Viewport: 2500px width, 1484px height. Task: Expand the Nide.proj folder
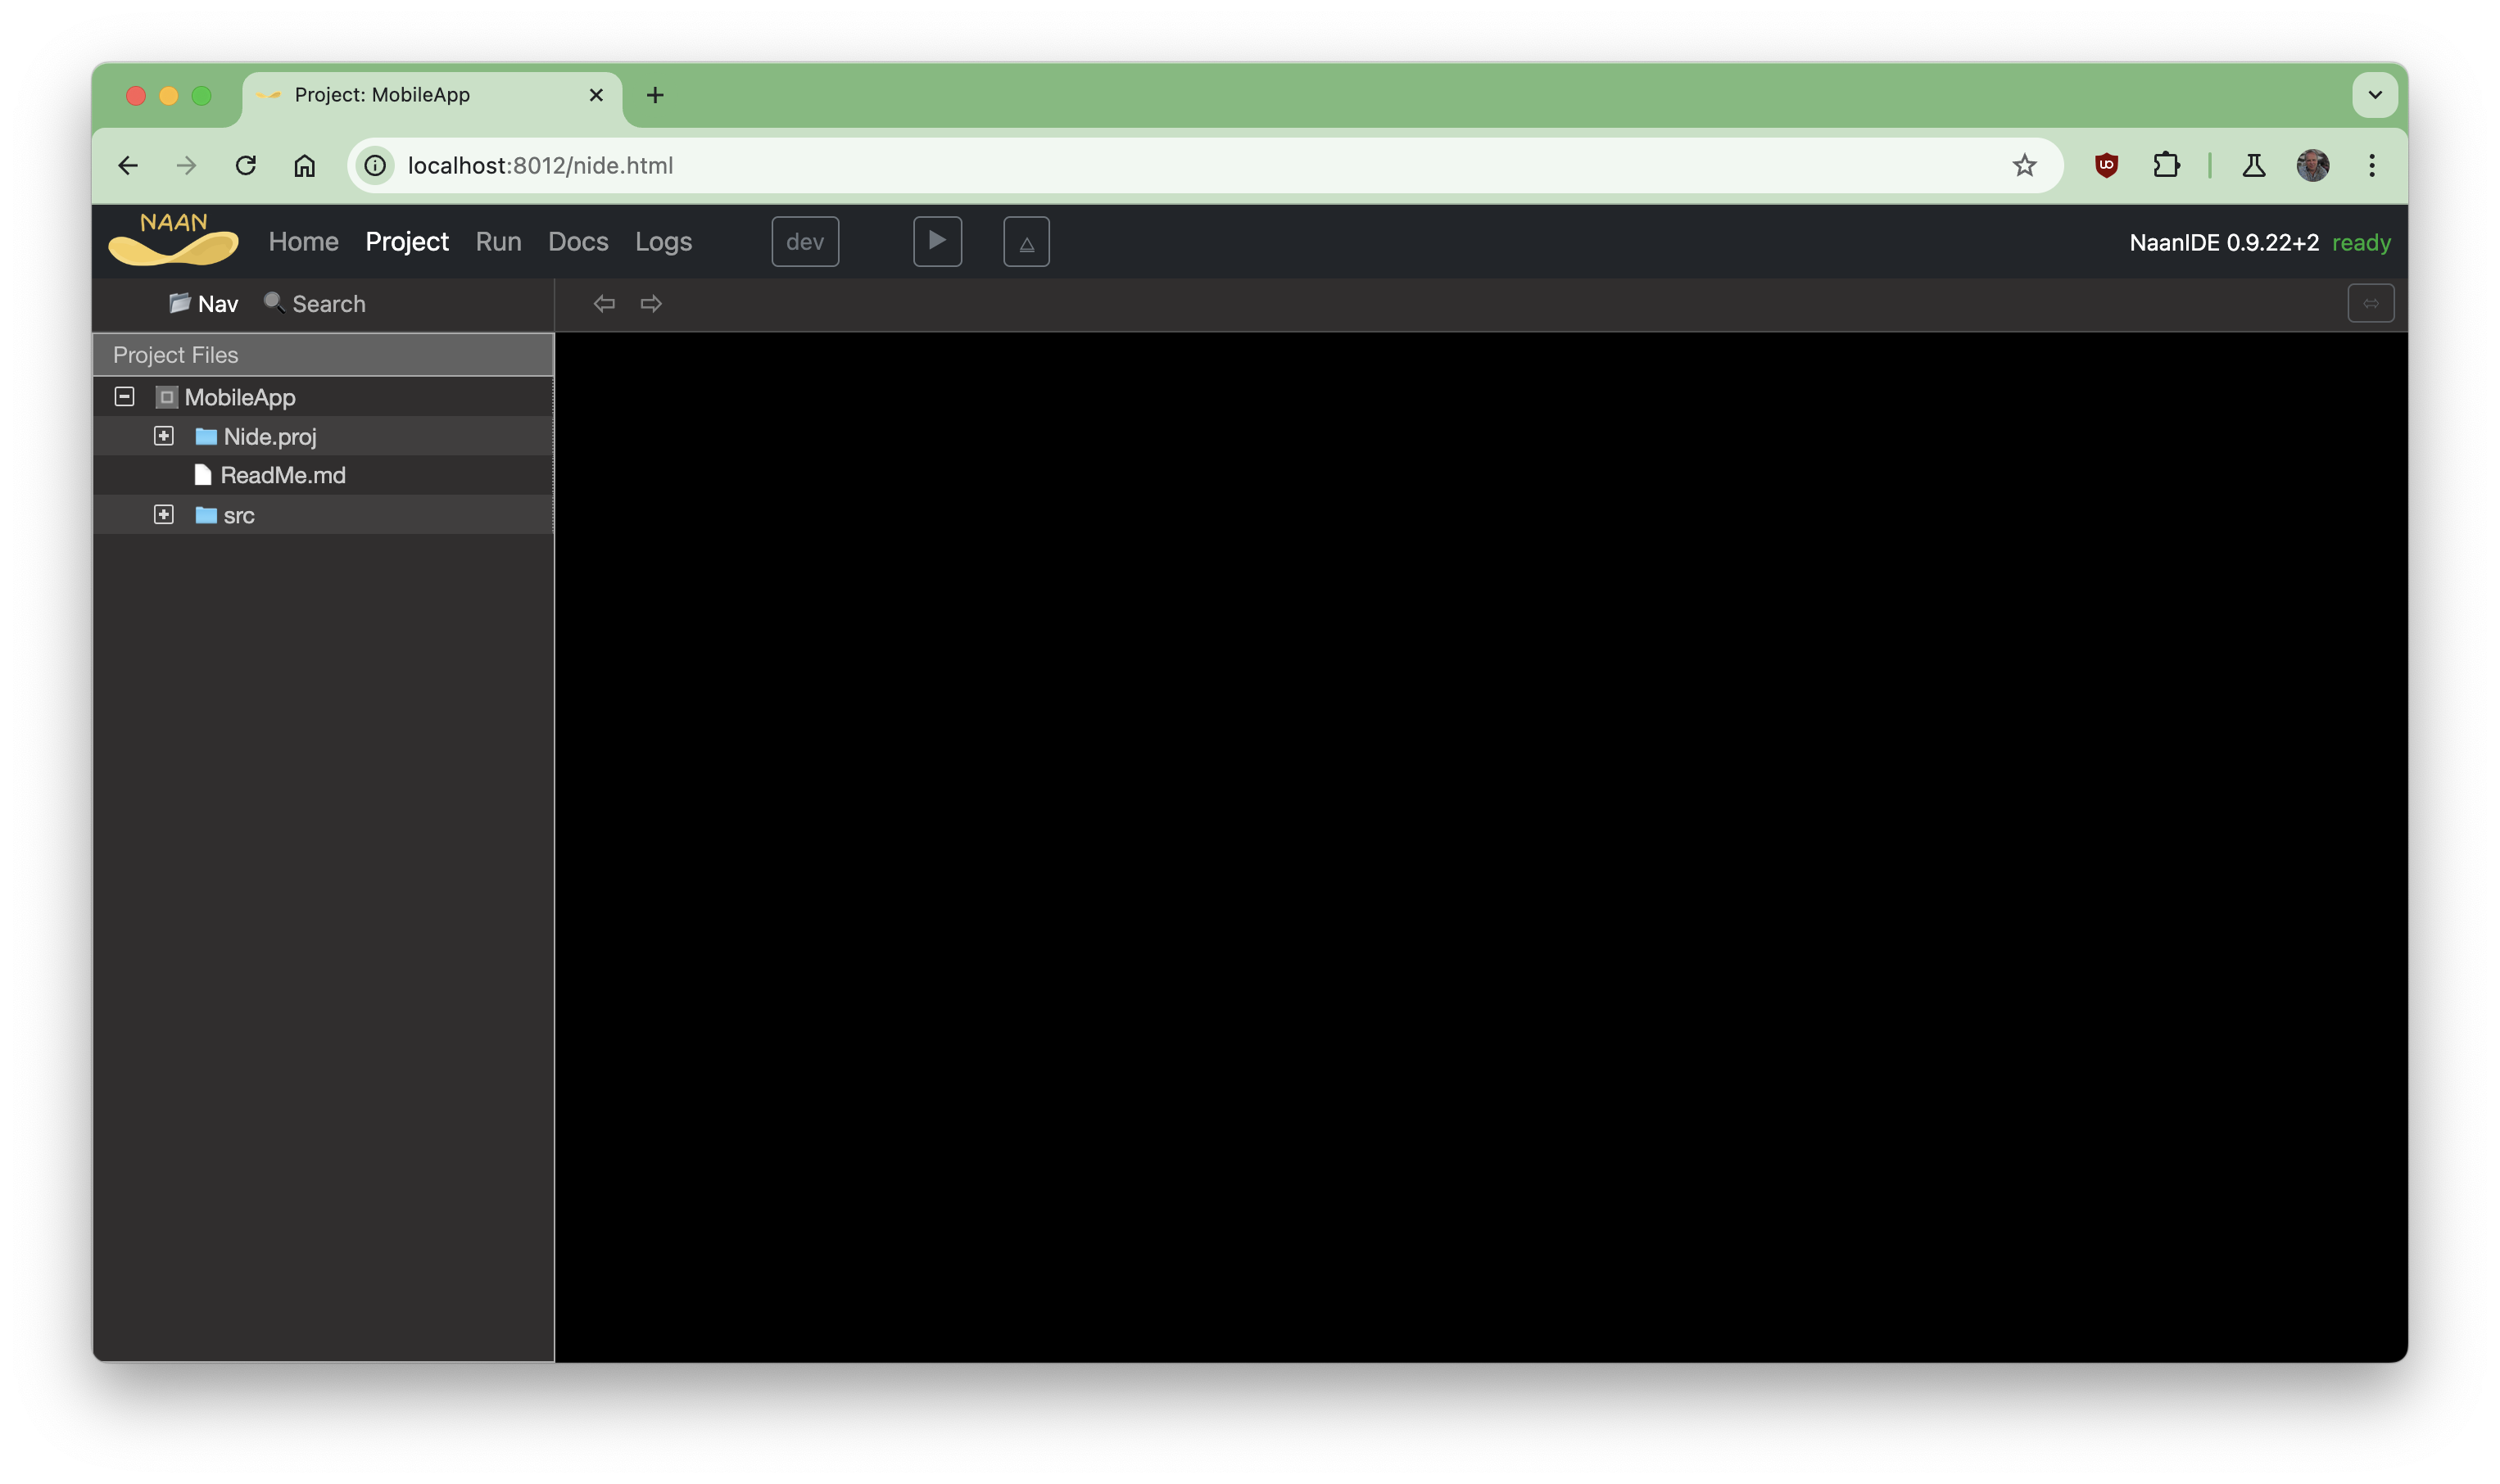163,435
